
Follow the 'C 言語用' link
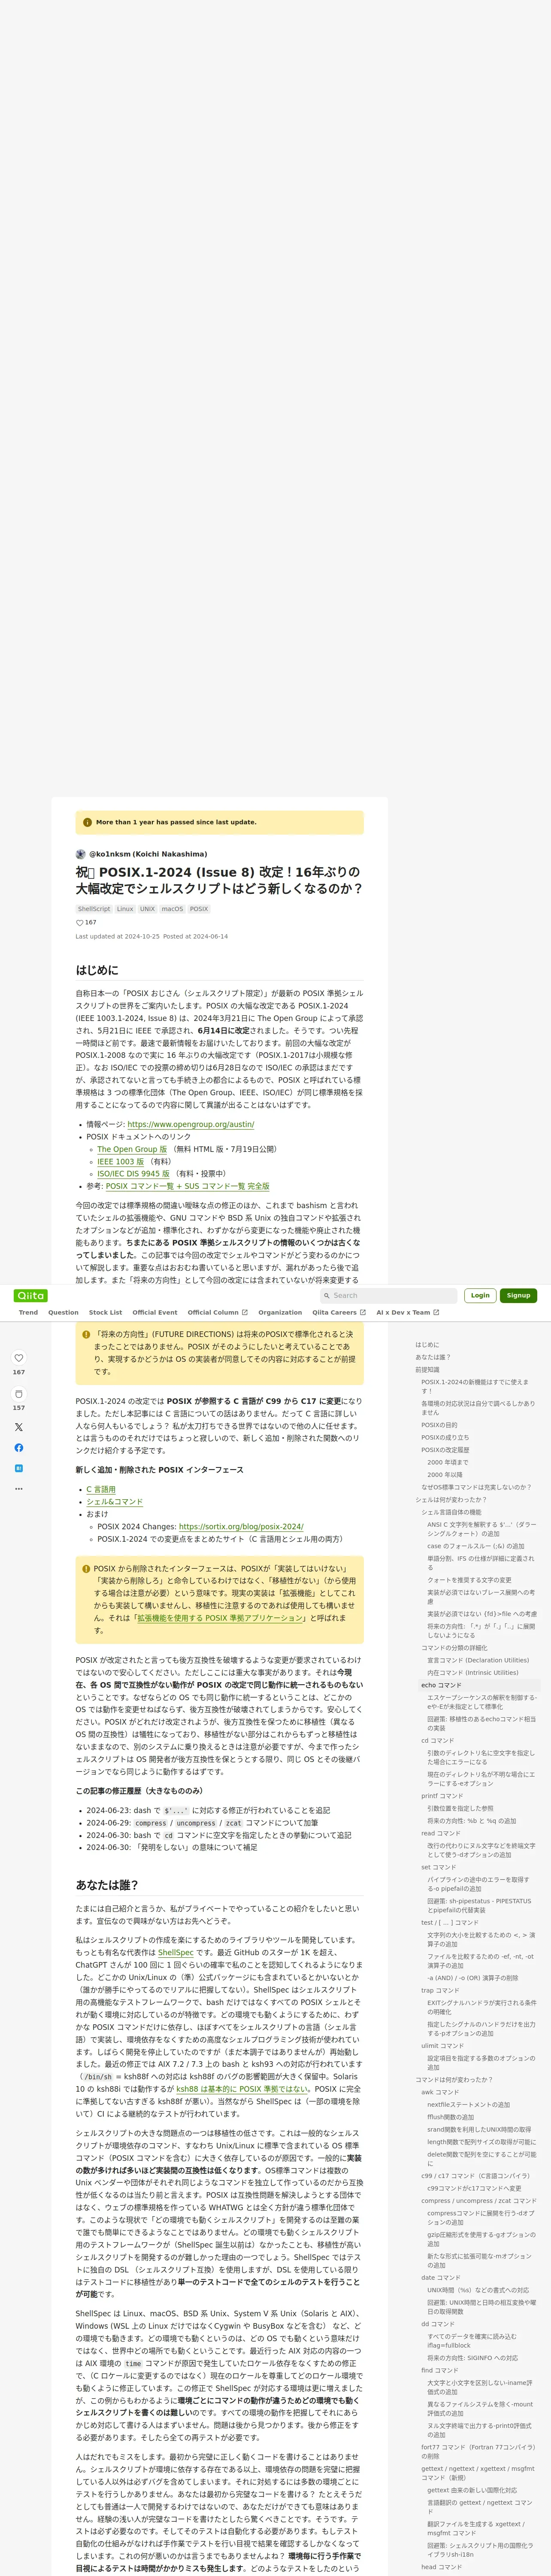[101, 1489]
